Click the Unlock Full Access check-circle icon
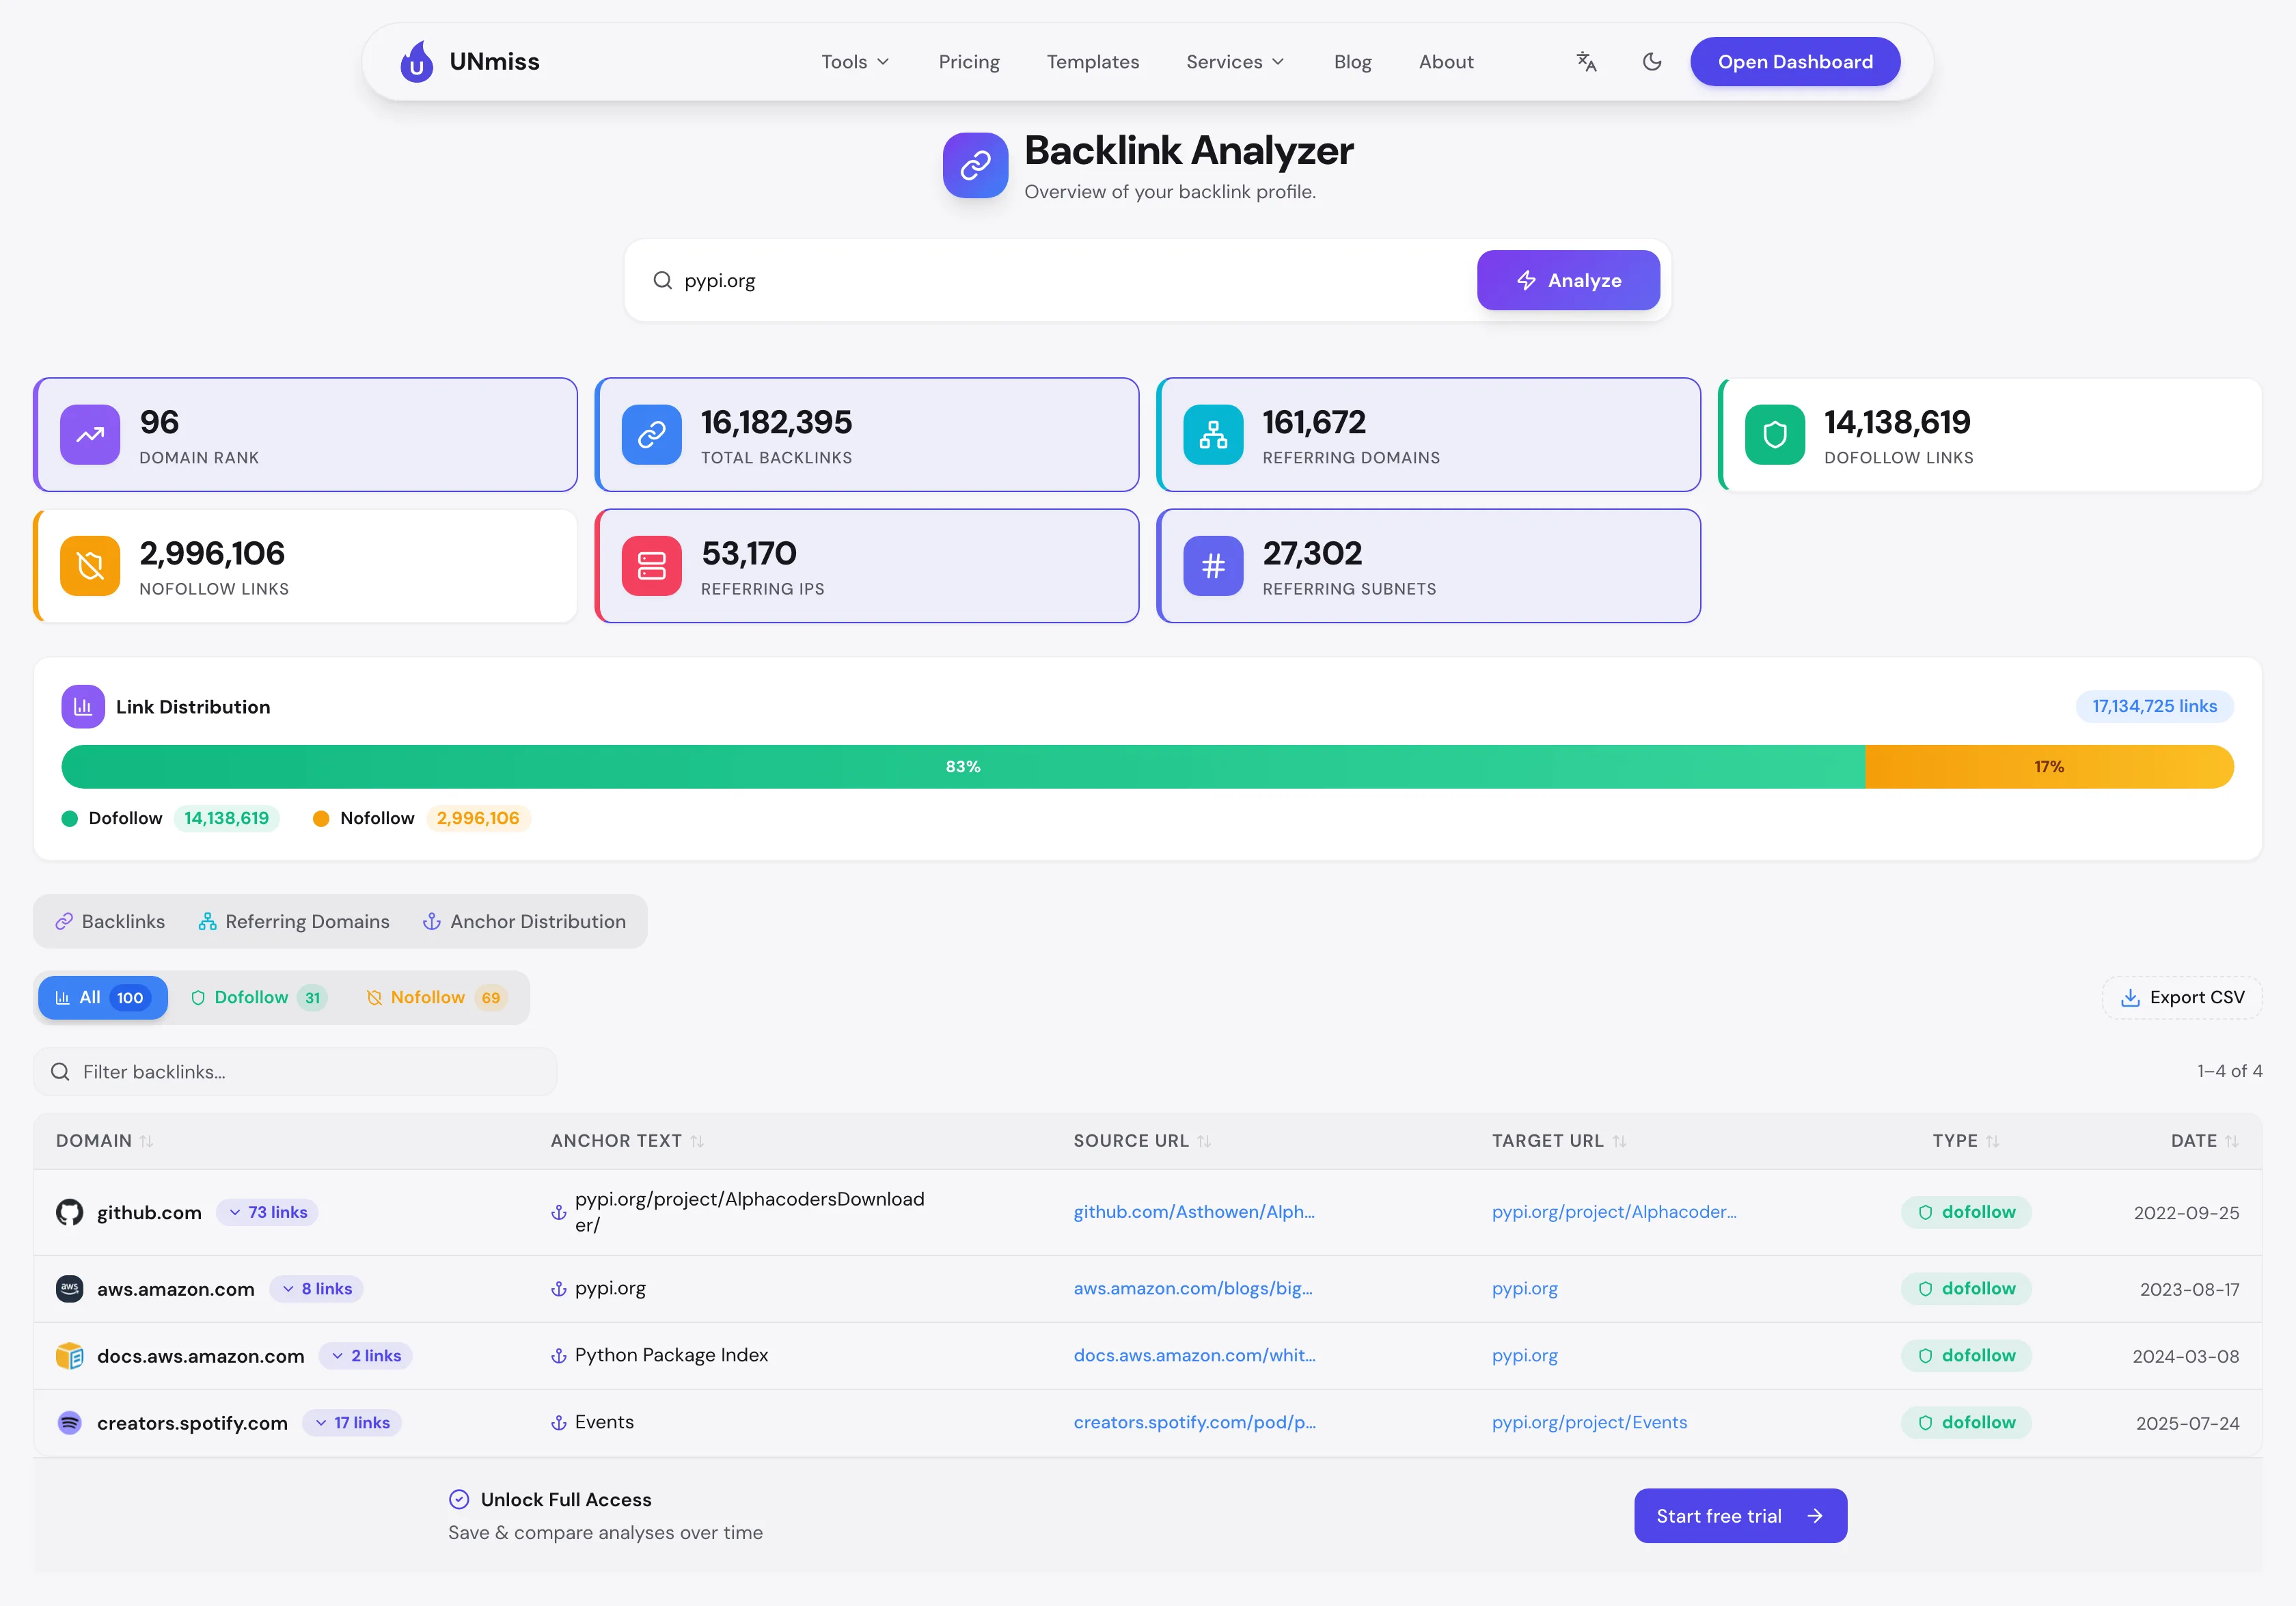The image size is (2296, 1606). pyautogui.click(x=459, y=1499)
